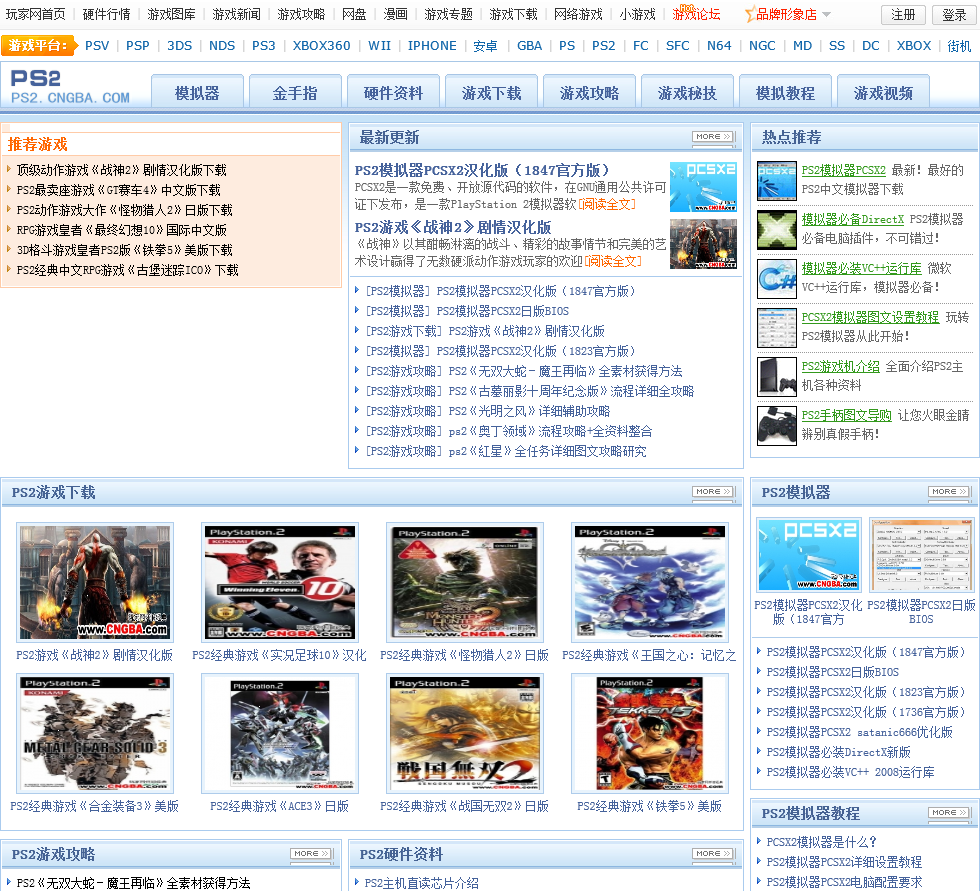The width and height of the screenshot is (980, 891).
Task: Open the PCSX2 logo thumbnail in PS2模拟器
Action: point(809,555)
